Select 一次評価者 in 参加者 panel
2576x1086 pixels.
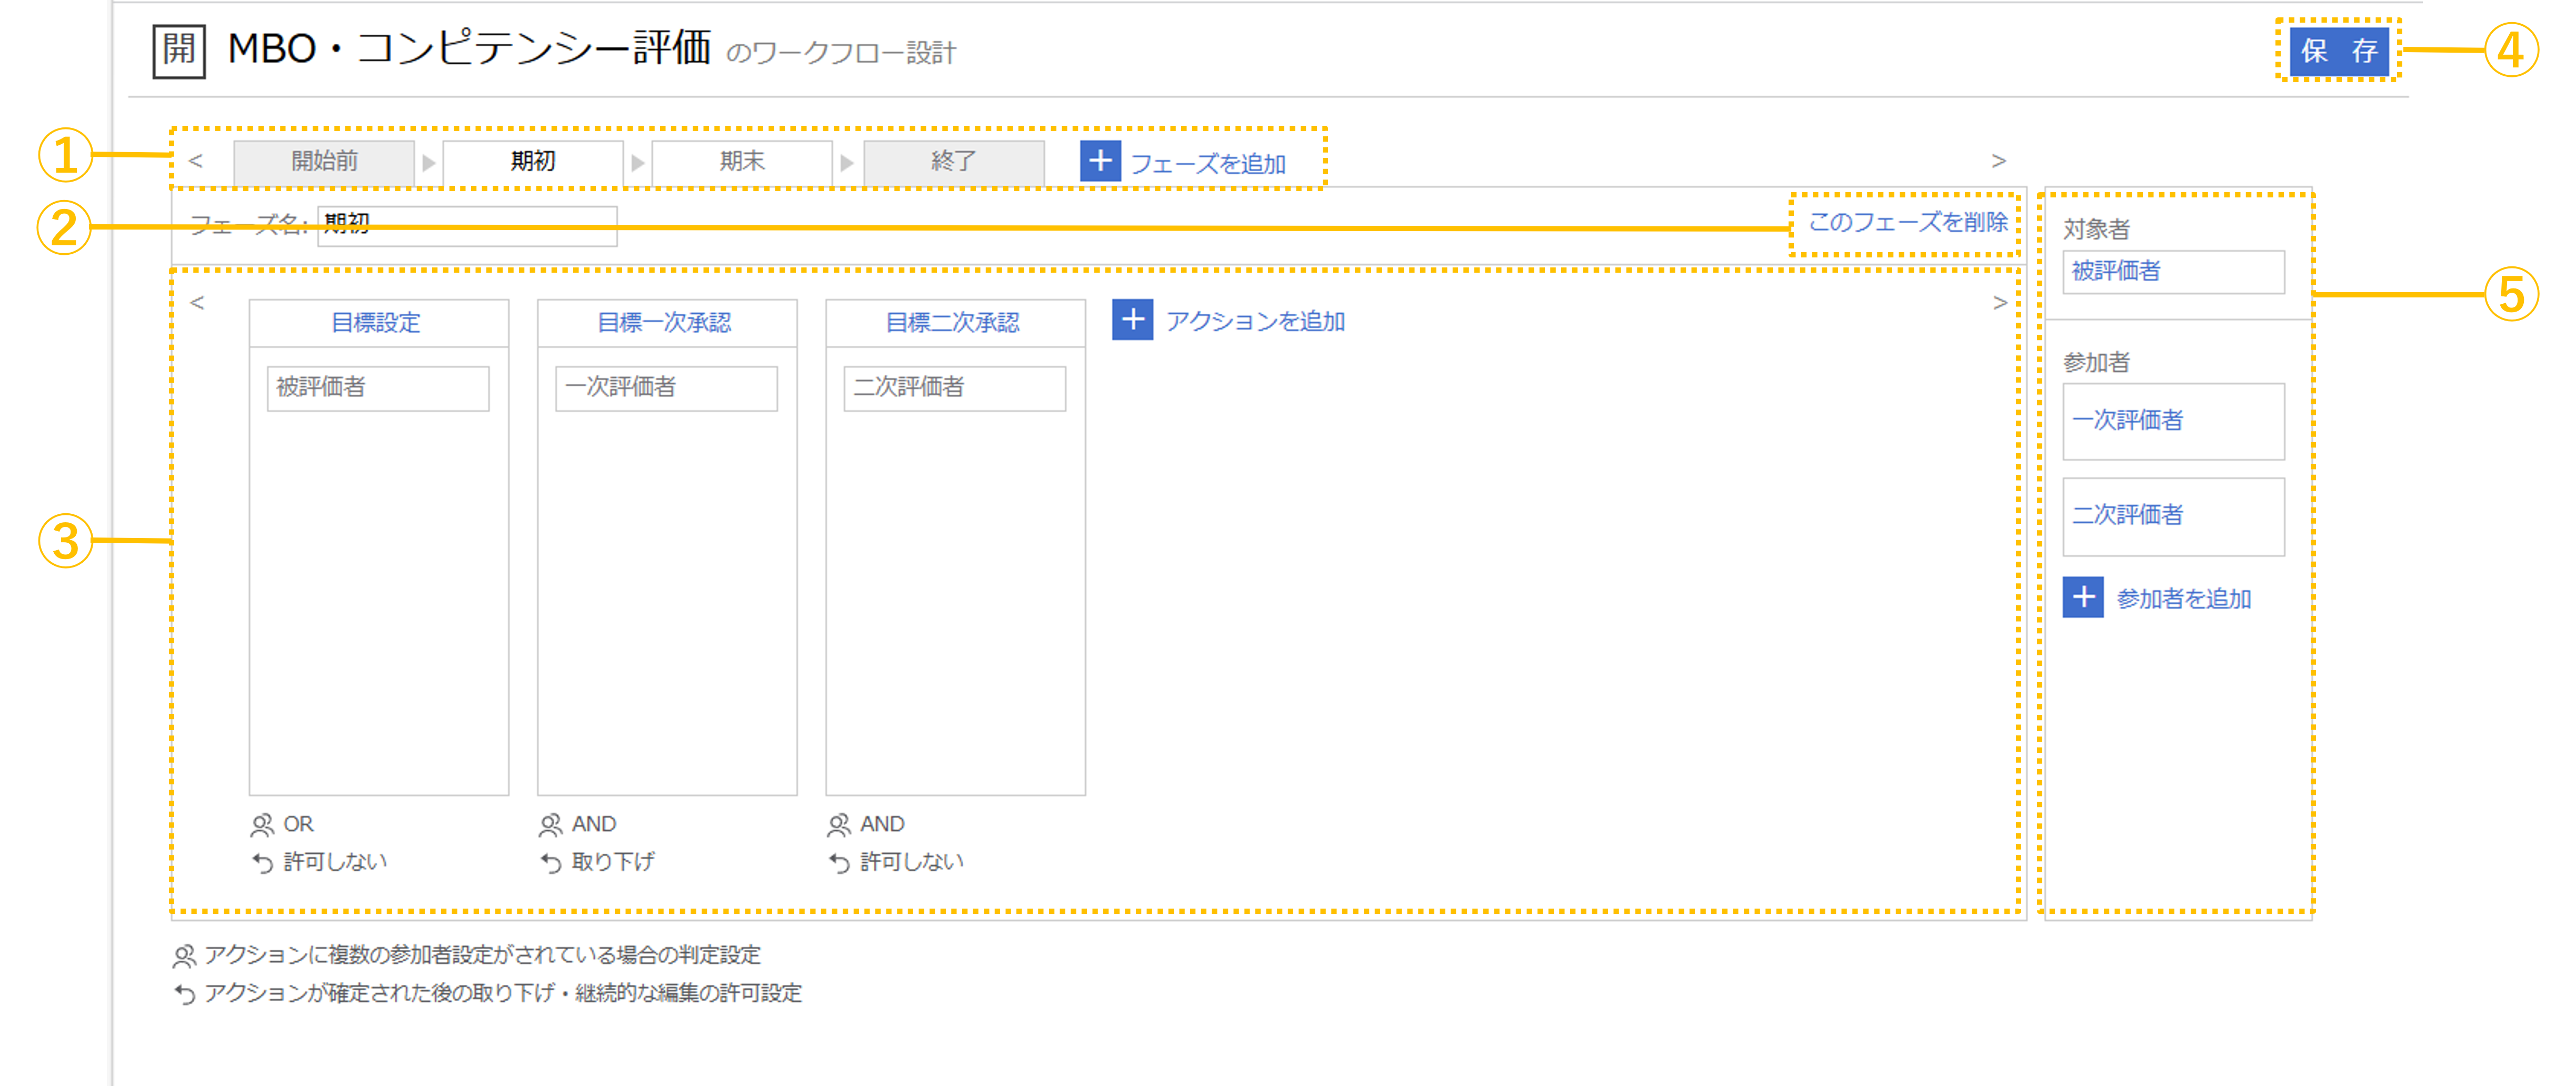point(2173,421)
